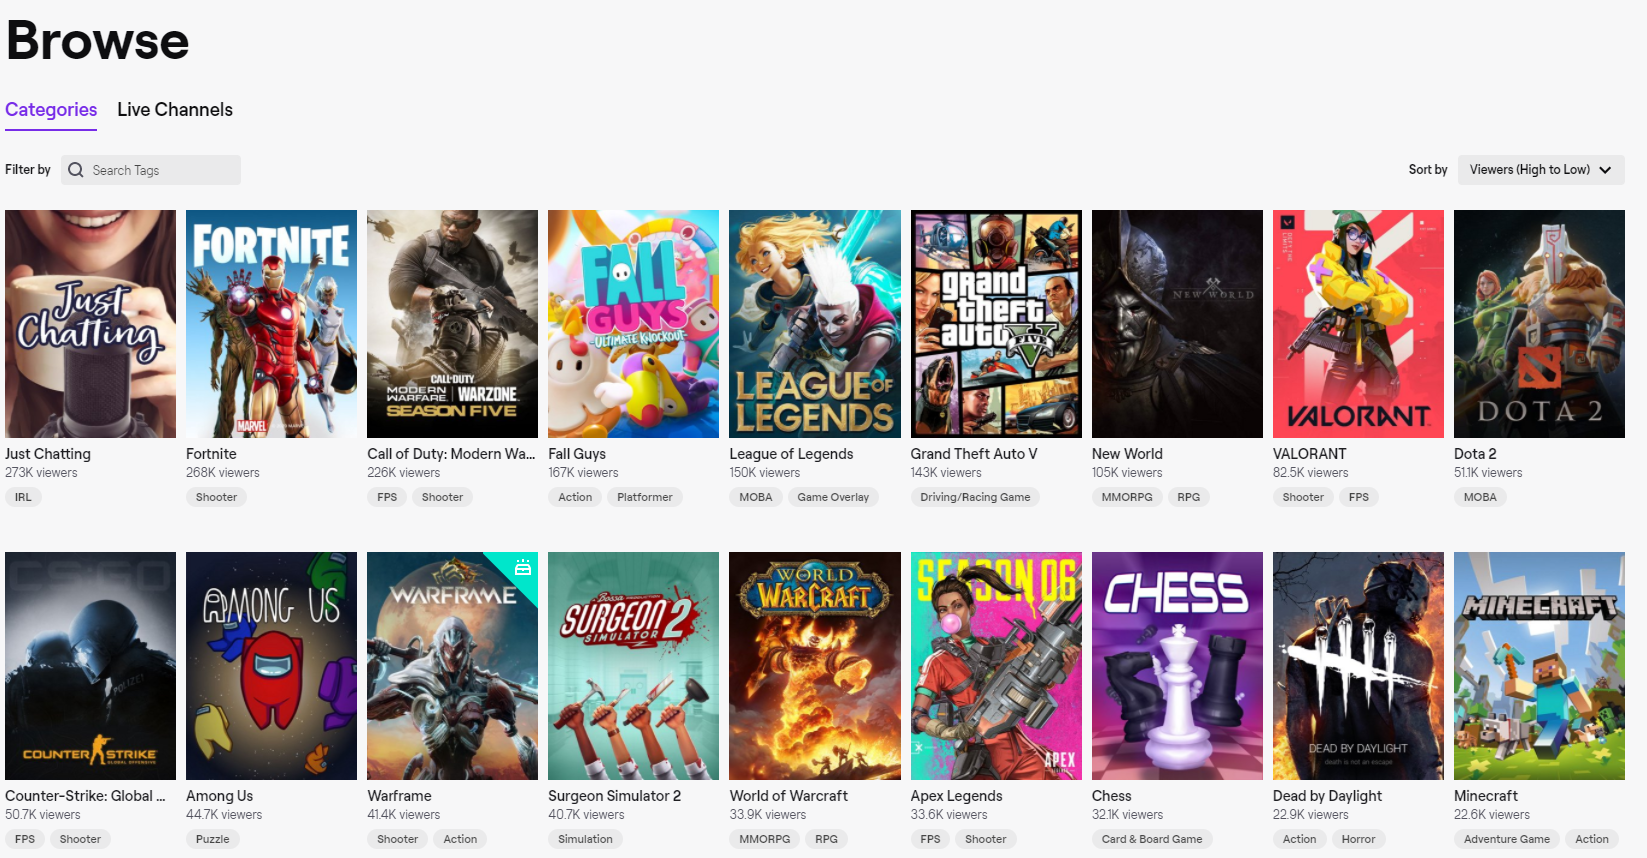Select the Action tag under Fall Guys

[x=575, y=497]
